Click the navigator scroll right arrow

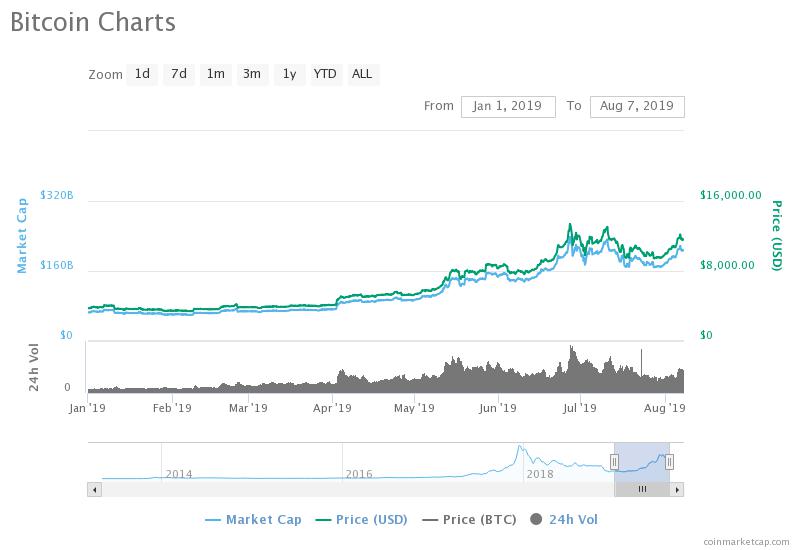point(677,490)
